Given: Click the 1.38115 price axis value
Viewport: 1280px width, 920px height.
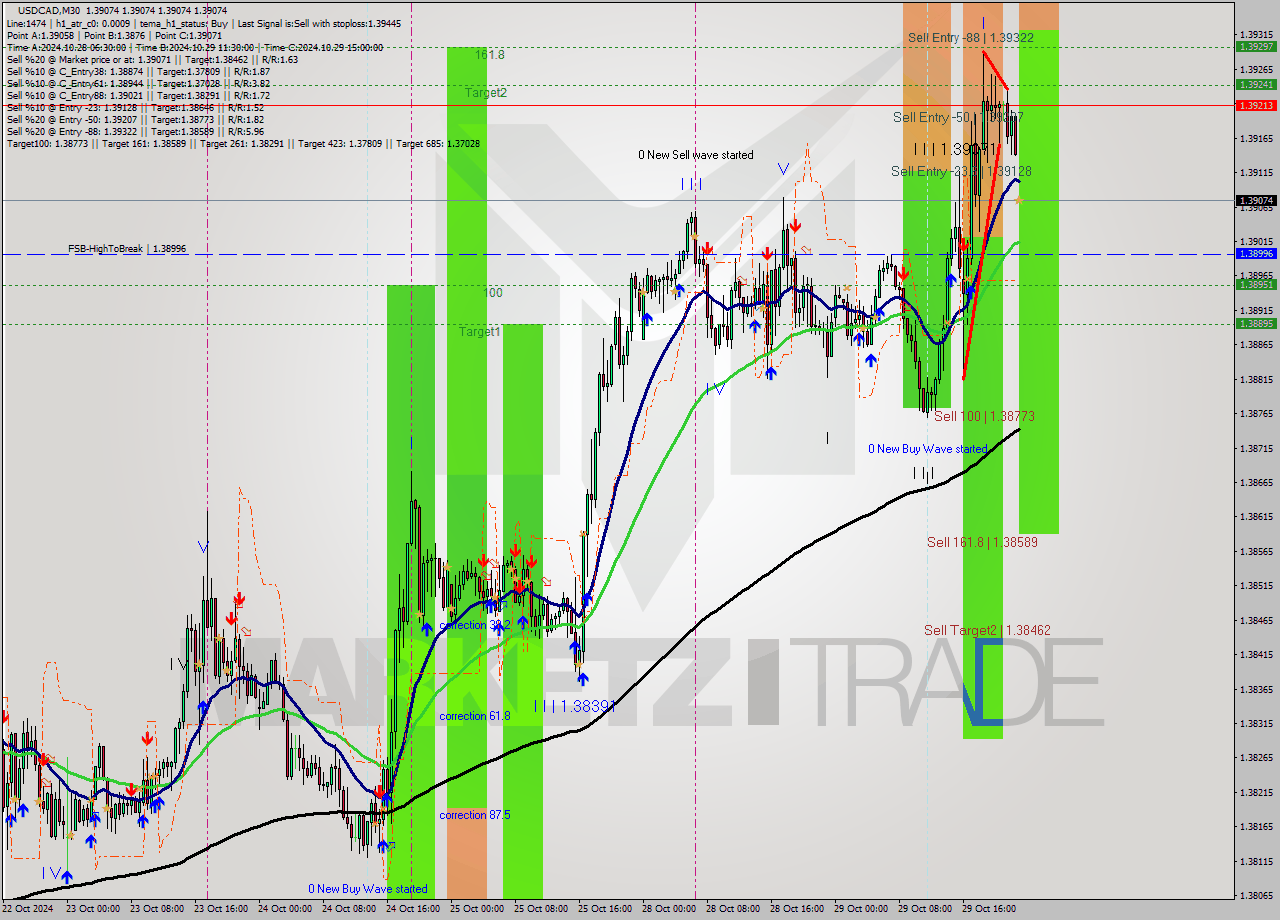Looking at the screenshot, I should 1256,861.
